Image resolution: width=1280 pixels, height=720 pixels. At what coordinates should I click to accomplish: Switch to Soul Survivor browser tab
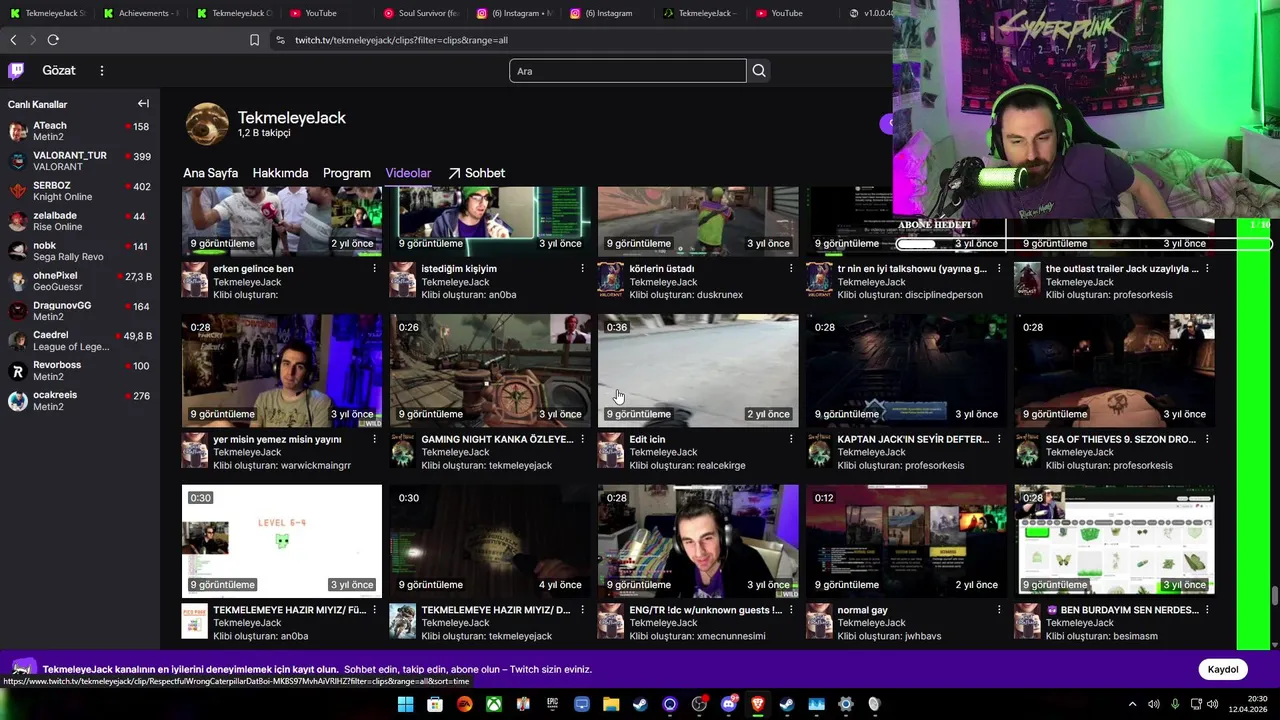tap(421, 13)
